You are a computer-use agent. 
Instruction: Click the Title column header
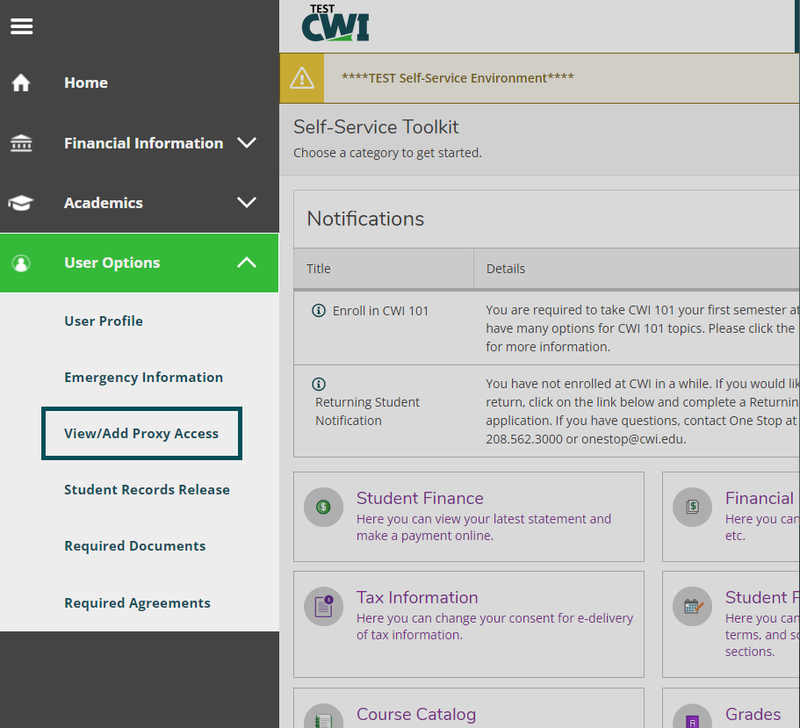[318, 268]
